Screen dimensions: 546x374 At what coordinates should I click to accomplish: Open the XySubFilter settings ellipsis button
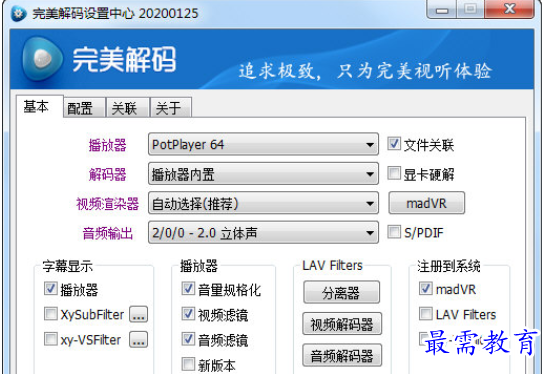[x=139, y=314]
